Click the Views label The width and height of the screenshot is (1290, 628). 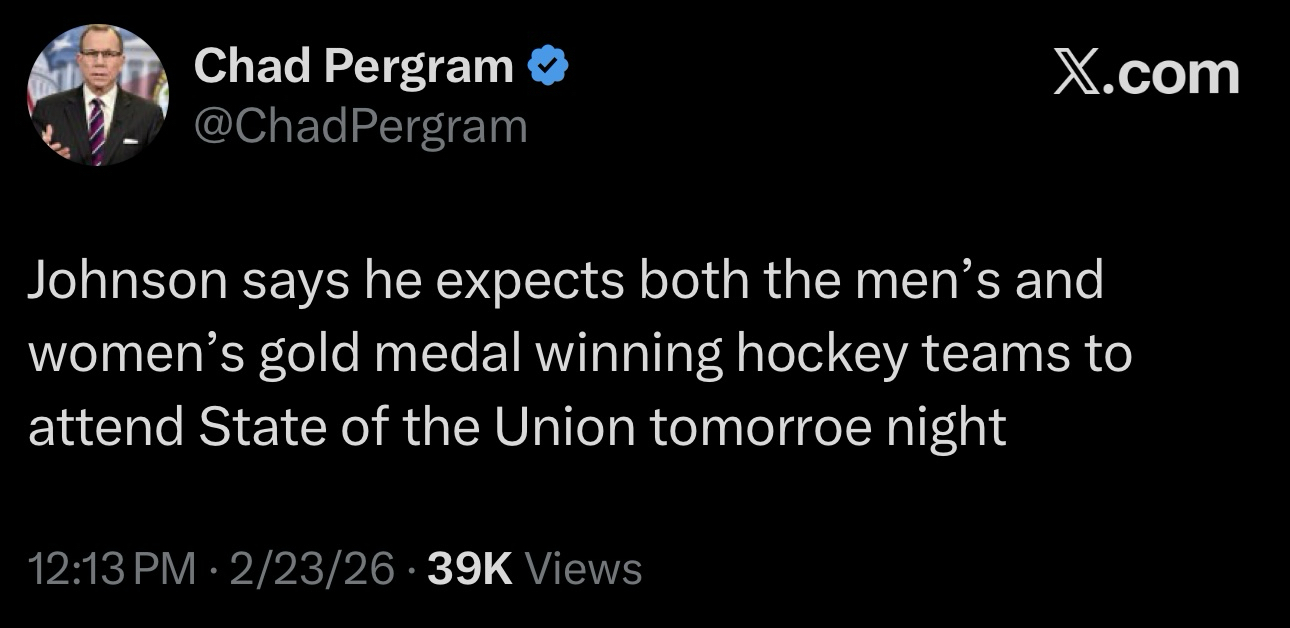point(583,569)
